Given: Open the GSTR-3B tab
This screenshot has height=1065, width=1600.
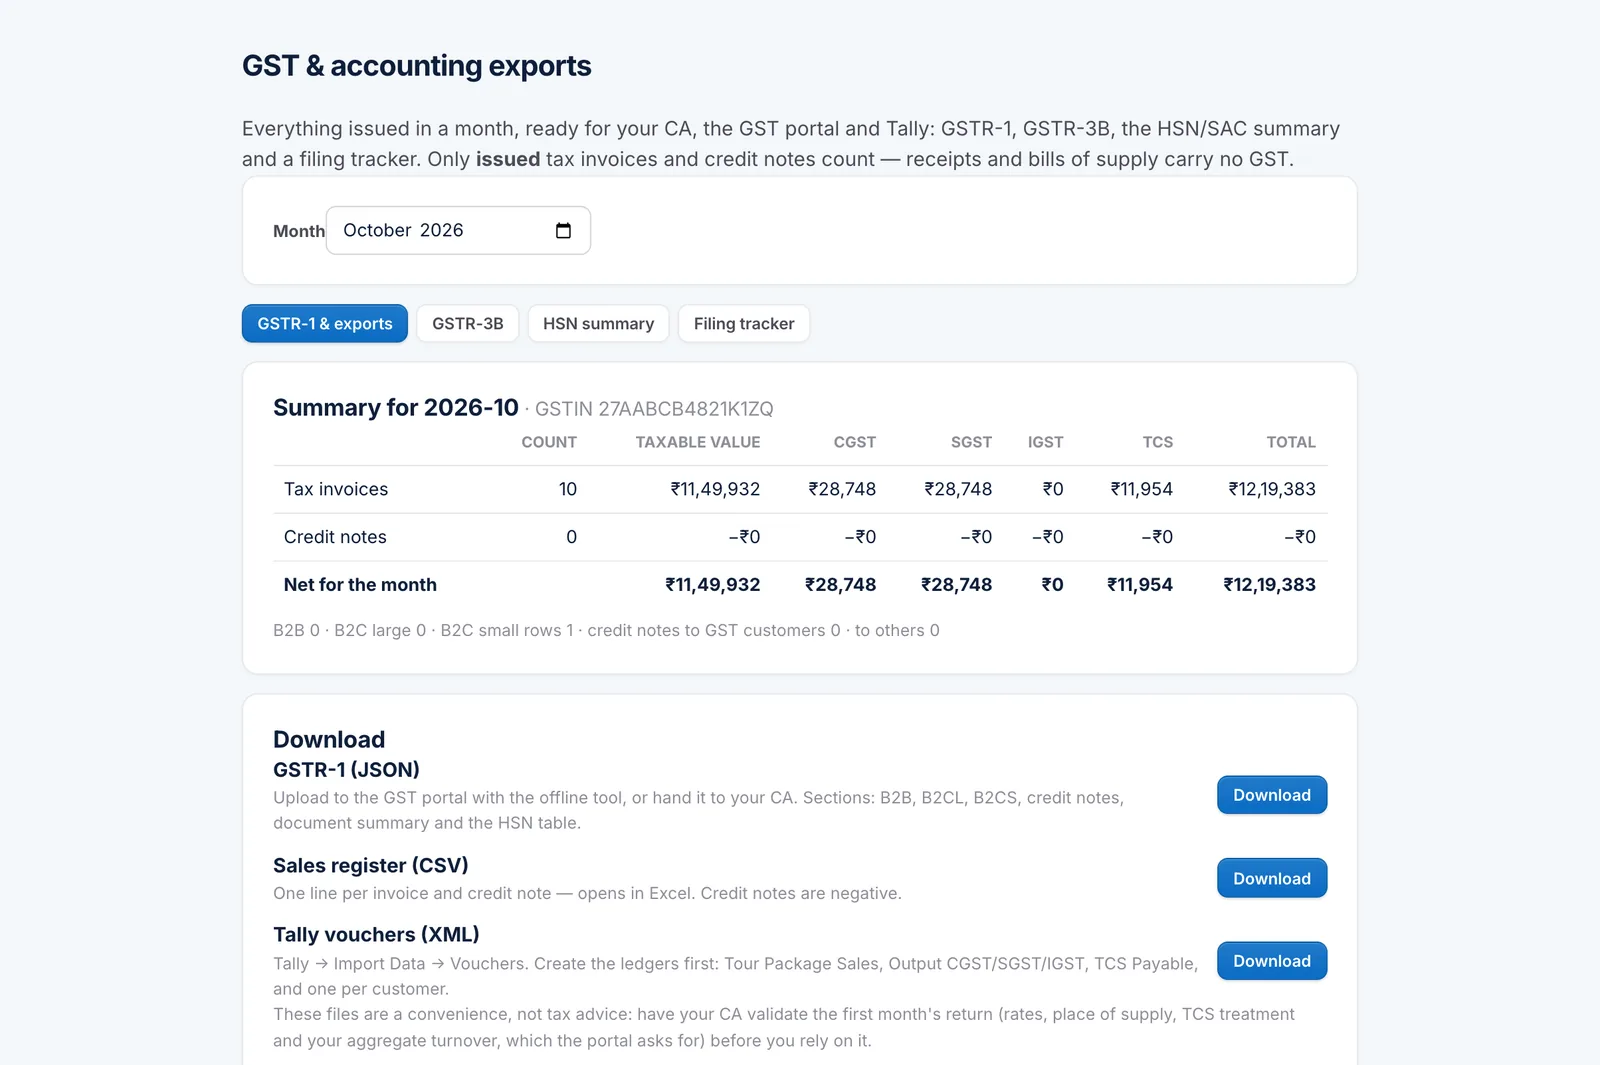Looking at the screenshot, I should click(x=468, y=324).
